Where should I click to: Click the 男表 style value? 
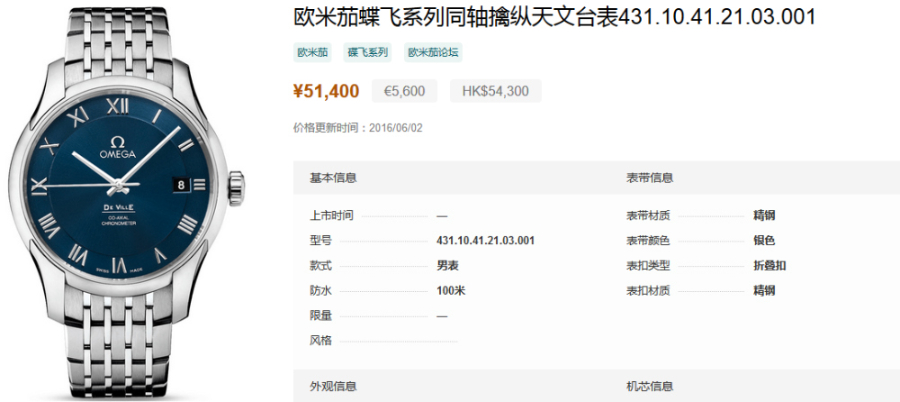tap(448, 266)
